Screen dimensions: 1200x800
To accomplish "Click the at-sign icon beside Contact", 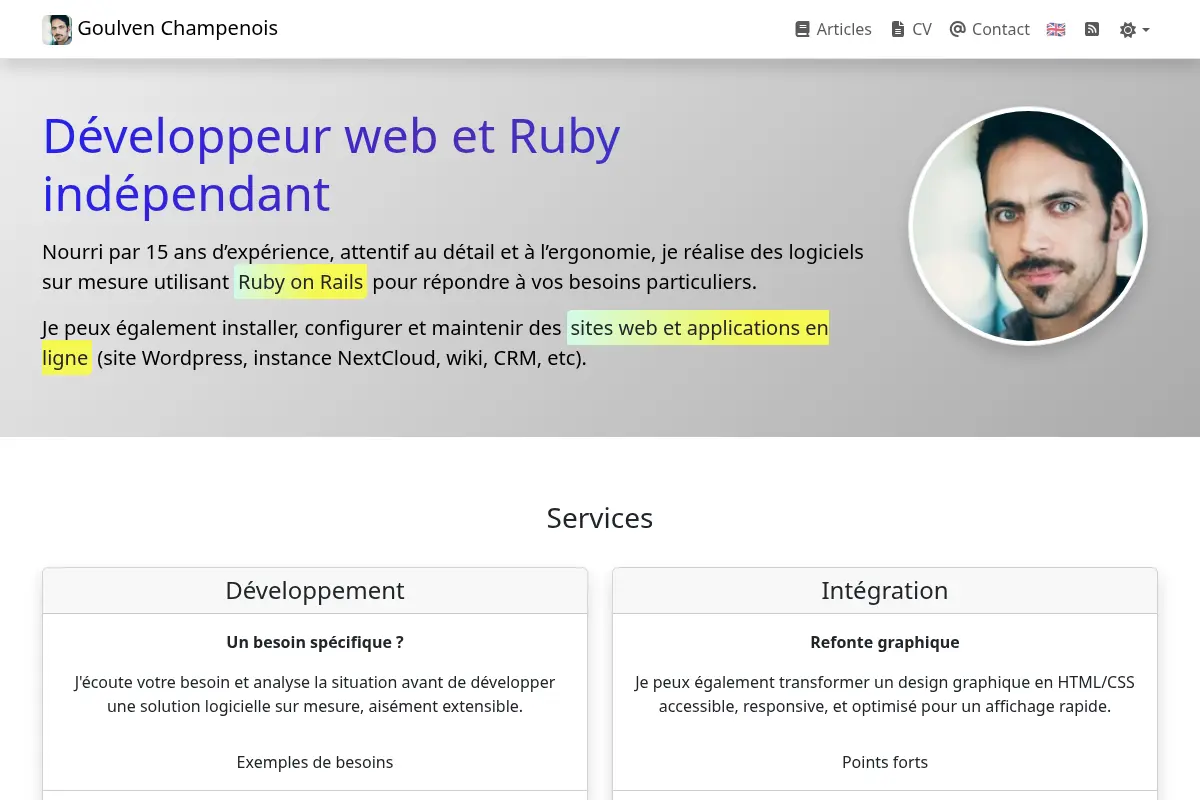I will [x=957, y=29].
